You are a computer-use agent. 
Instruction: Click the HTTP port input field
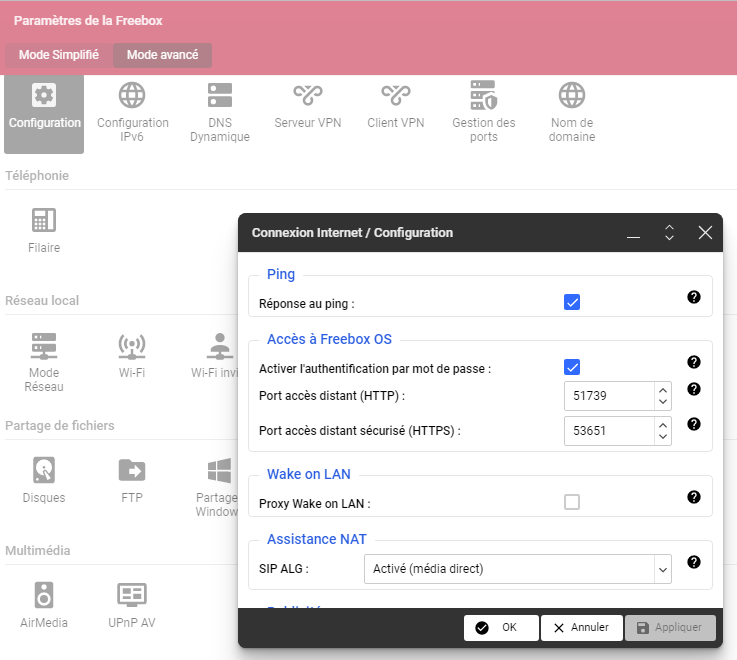(608, 396)
